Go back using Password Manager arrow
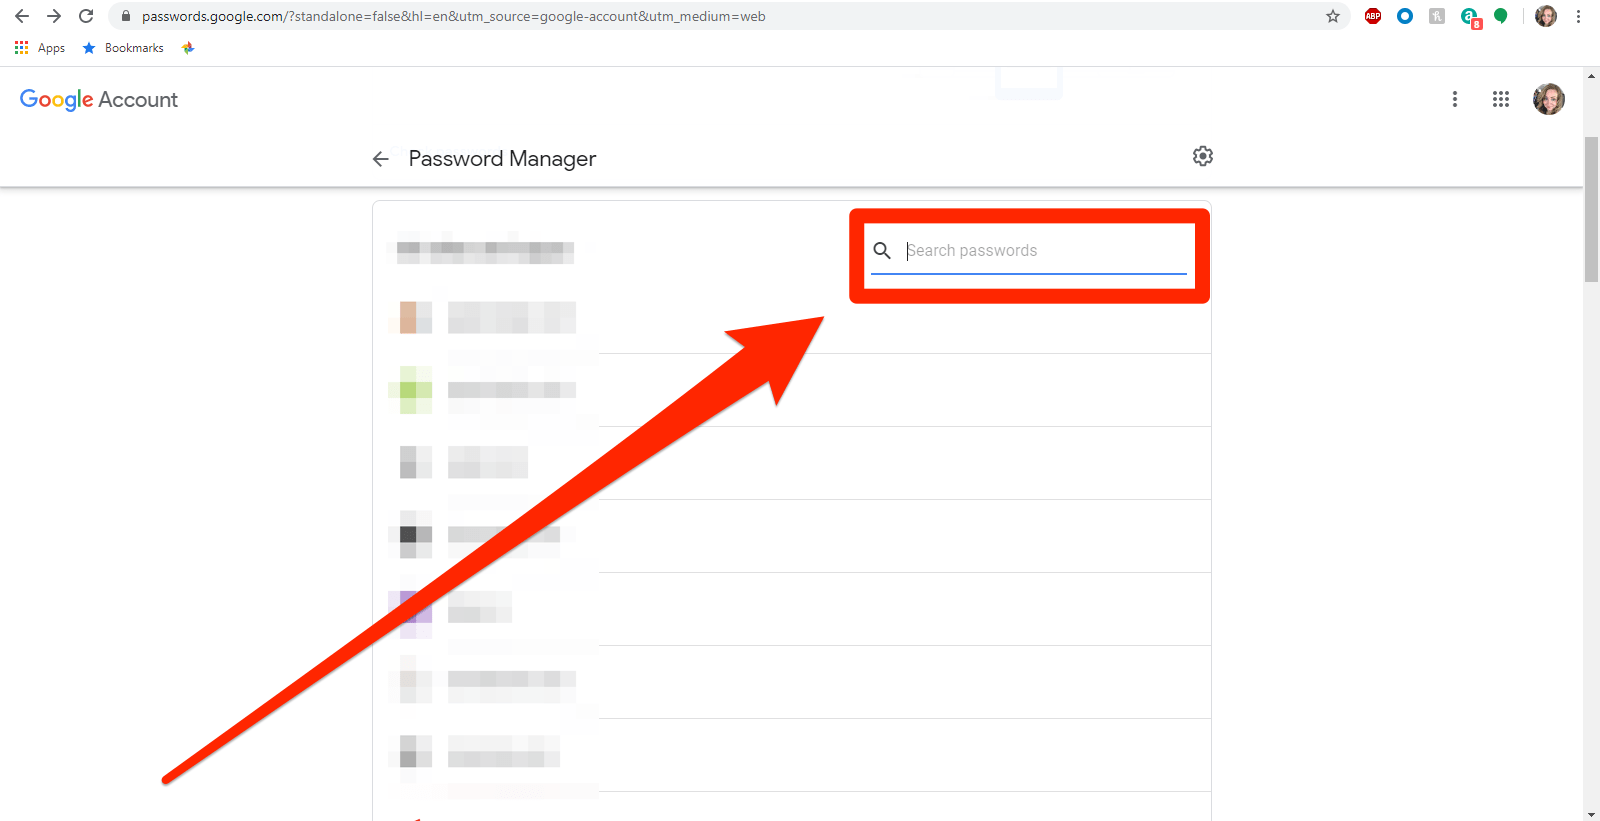Viewport: 1600px width, 821px height. pyautogui.click(x=380, y=159)
